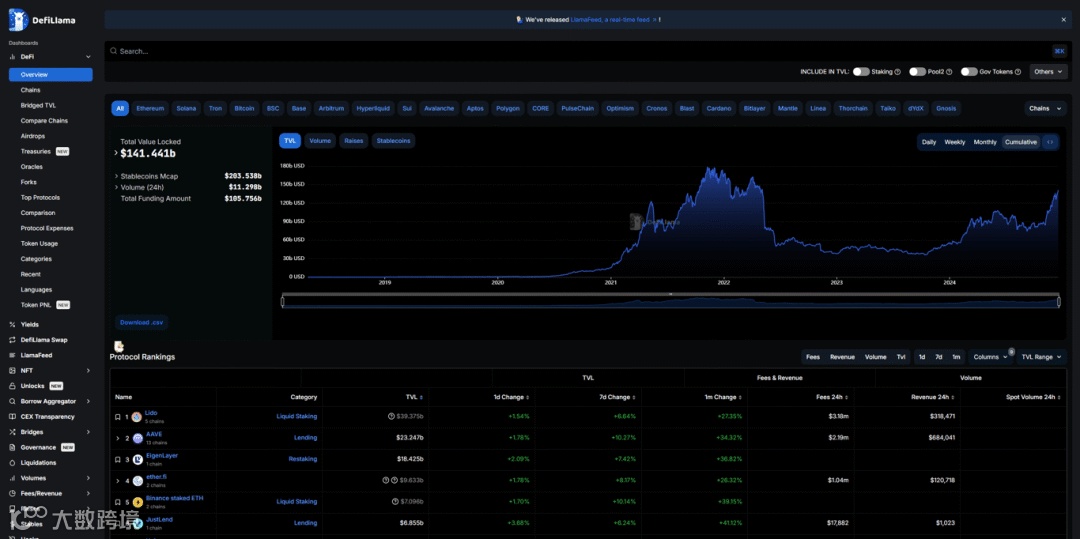The image size is (1080, 539).
Task: Close the LlamaFeed announcement banner
Action: point(1063,20)
